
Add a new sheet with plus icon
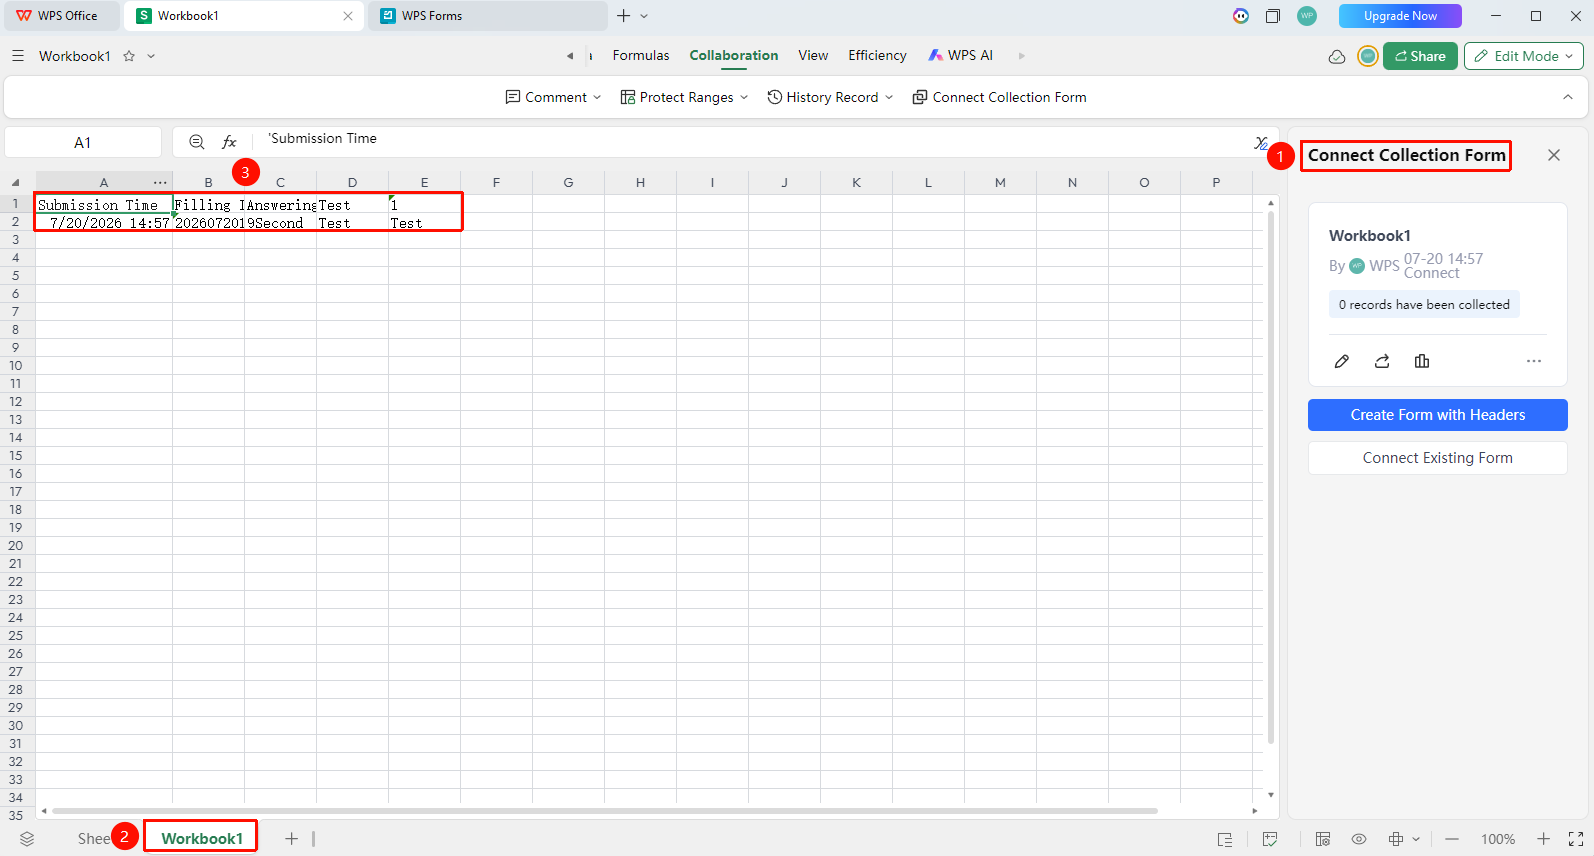pyautogui.click(x=291, y=839)
